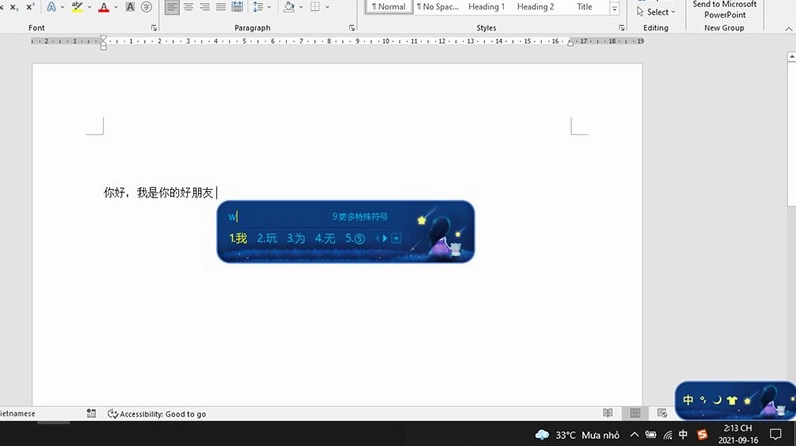Apply Normal style
This screenshot has width=796, height=446.
pos(389,7)
